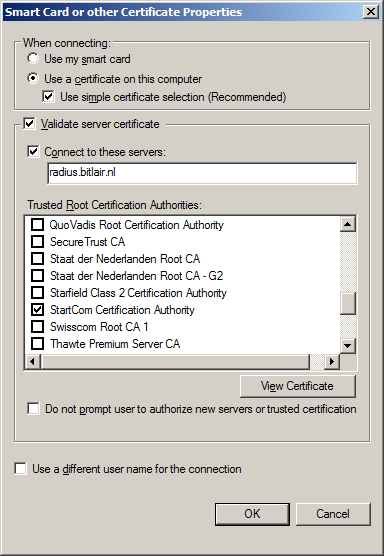Screen dimensions: 384x556
Task: Dismiss dialog with Cancel button
Action: tap(333, 514)
